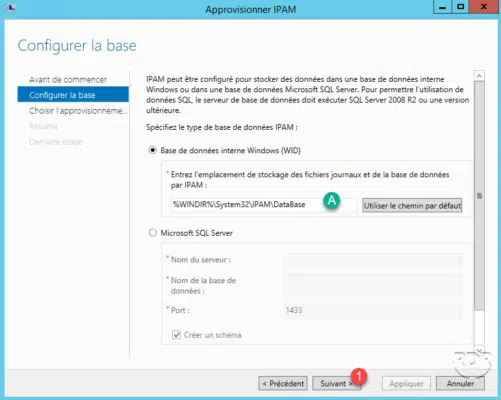Click the vertical scrollbar thumb
Screen dimensions: 501x400
pyautogui.click(x=479, y=196)
